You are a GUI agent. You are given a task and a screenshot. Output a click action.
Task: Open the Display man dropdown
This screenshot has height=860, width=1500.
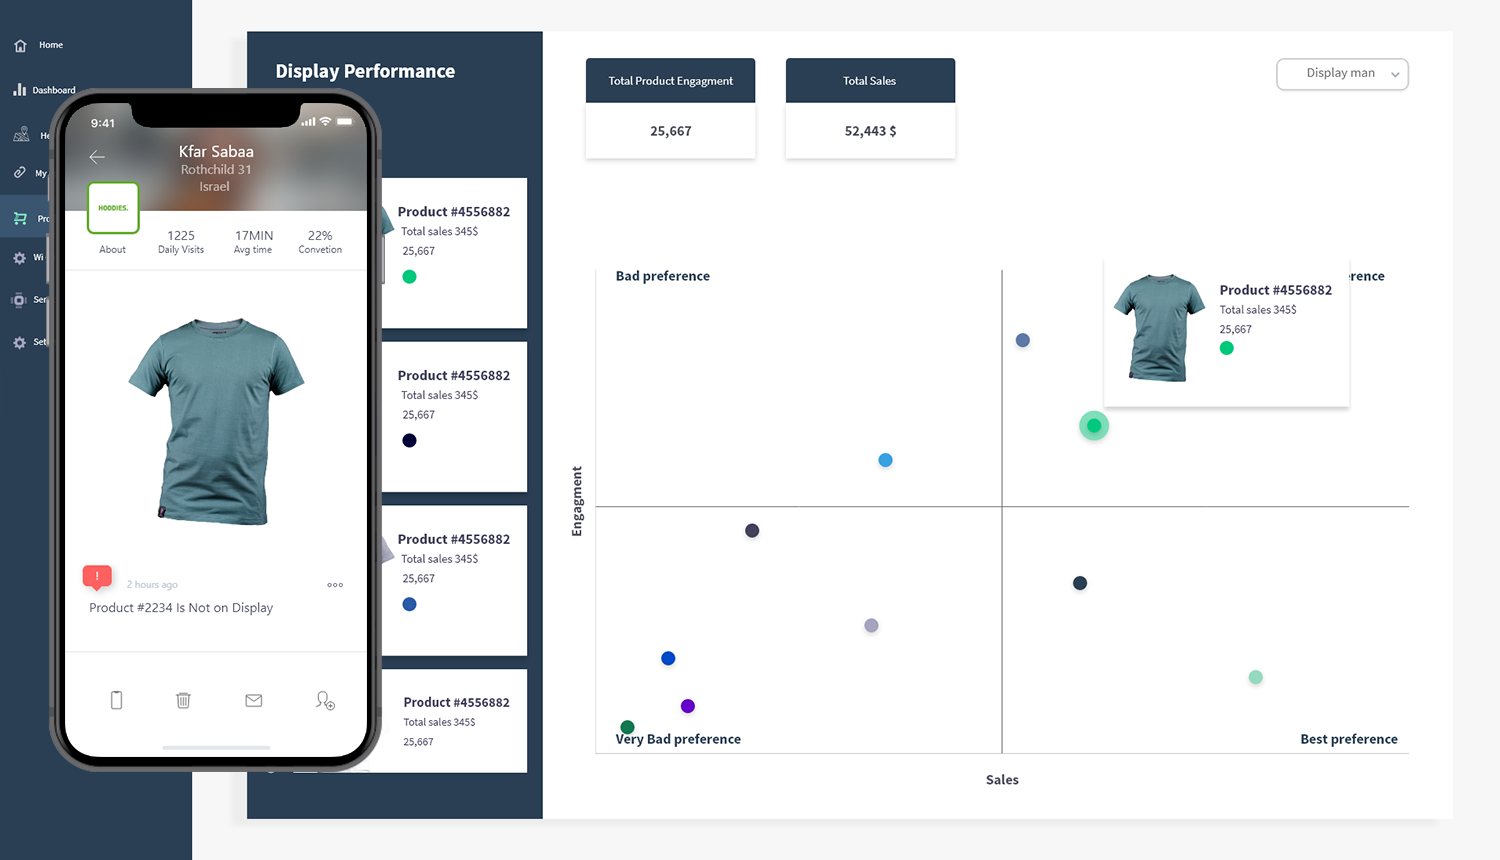tap(1340, 74)
